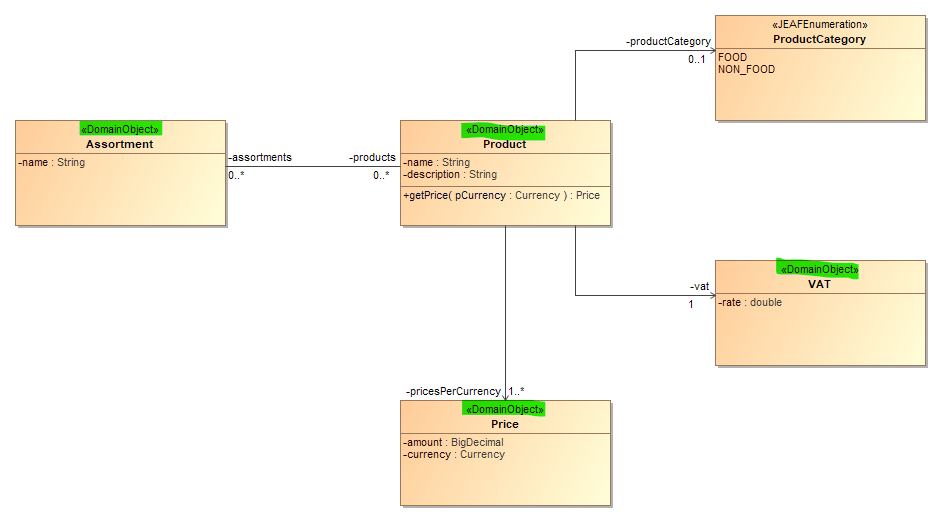Click the -vat association role label
The image size is (940, 520).
(699, 287)
